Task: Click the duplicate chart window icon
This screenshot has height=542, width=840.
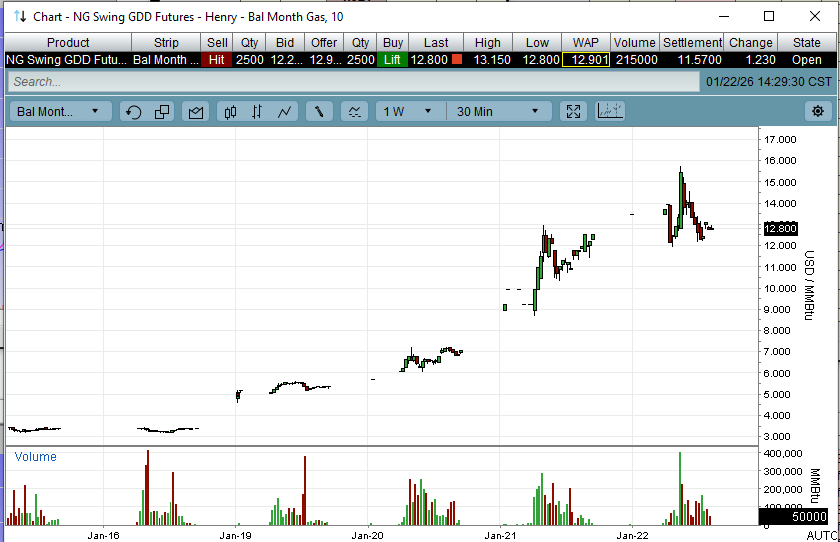Action: tap(162, 111)
